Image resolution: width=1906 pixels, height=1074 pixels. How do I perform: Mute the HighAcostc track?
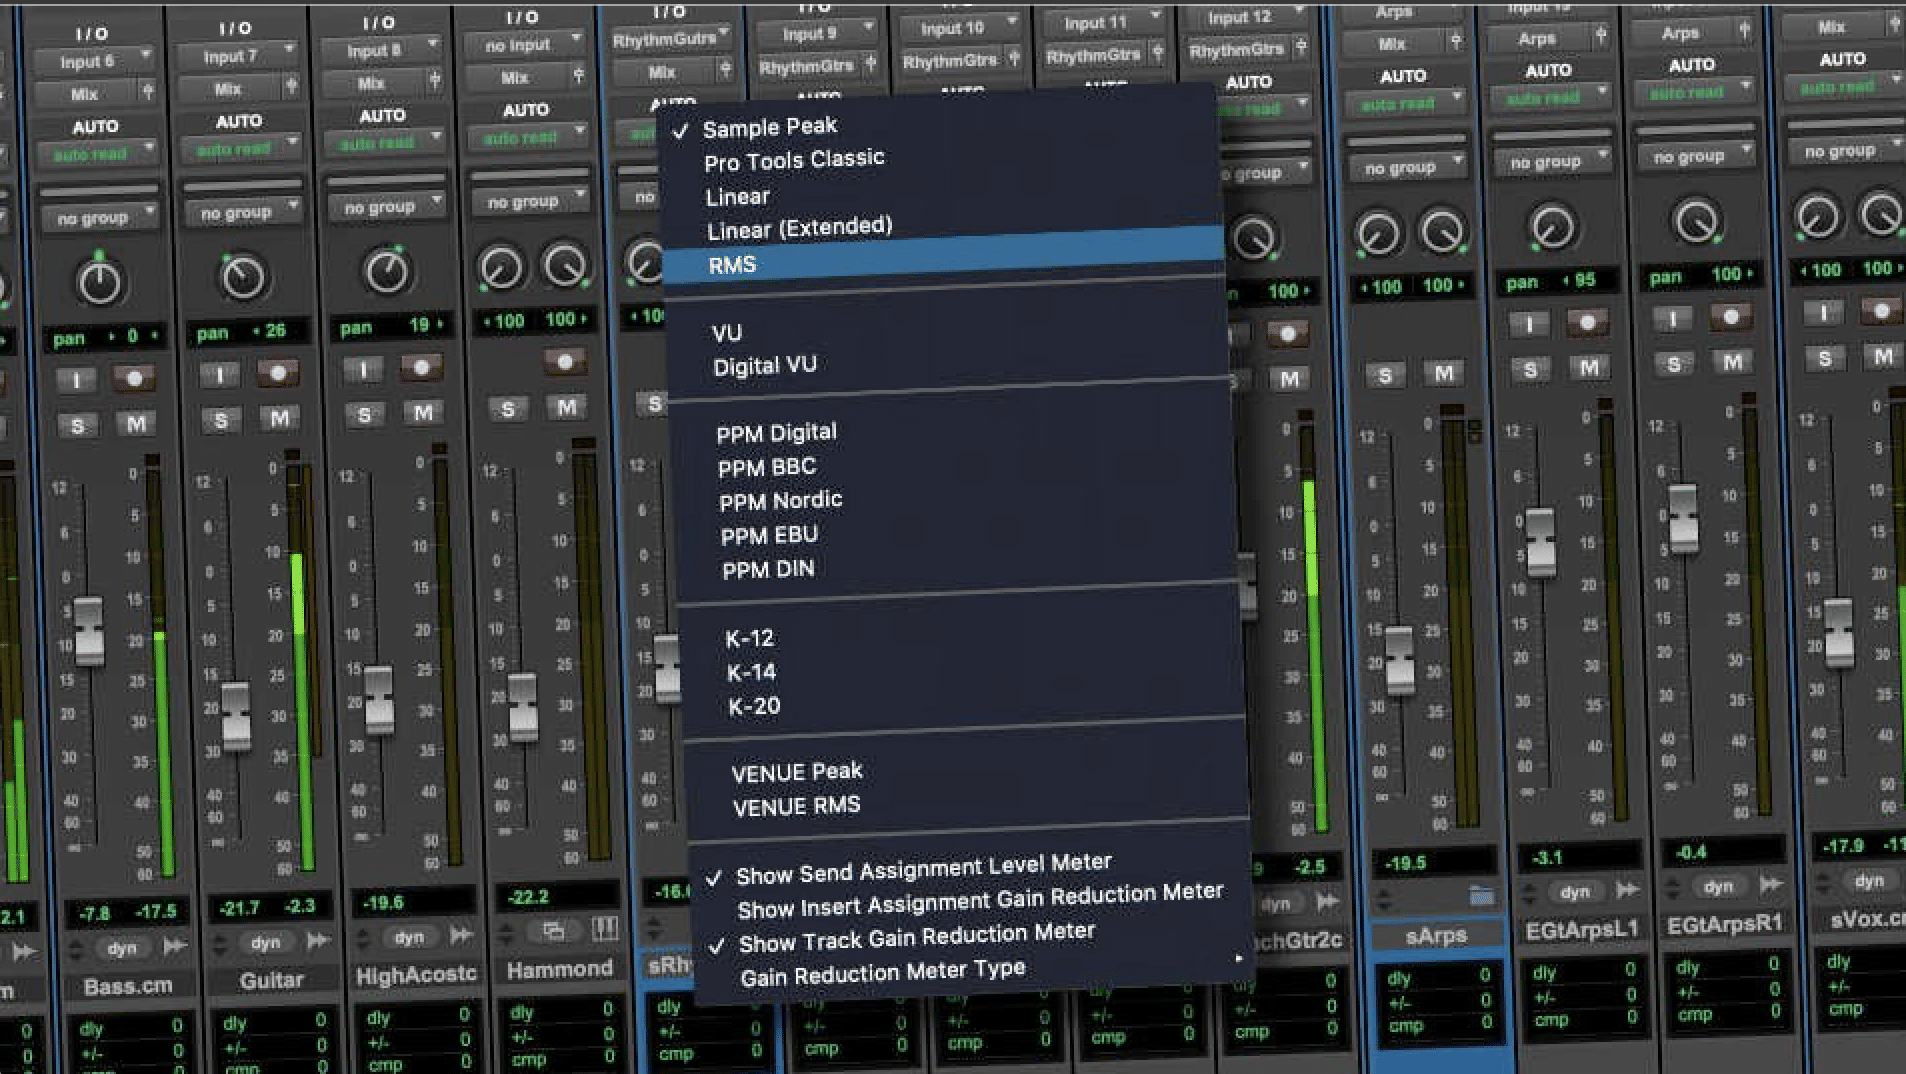423,411
